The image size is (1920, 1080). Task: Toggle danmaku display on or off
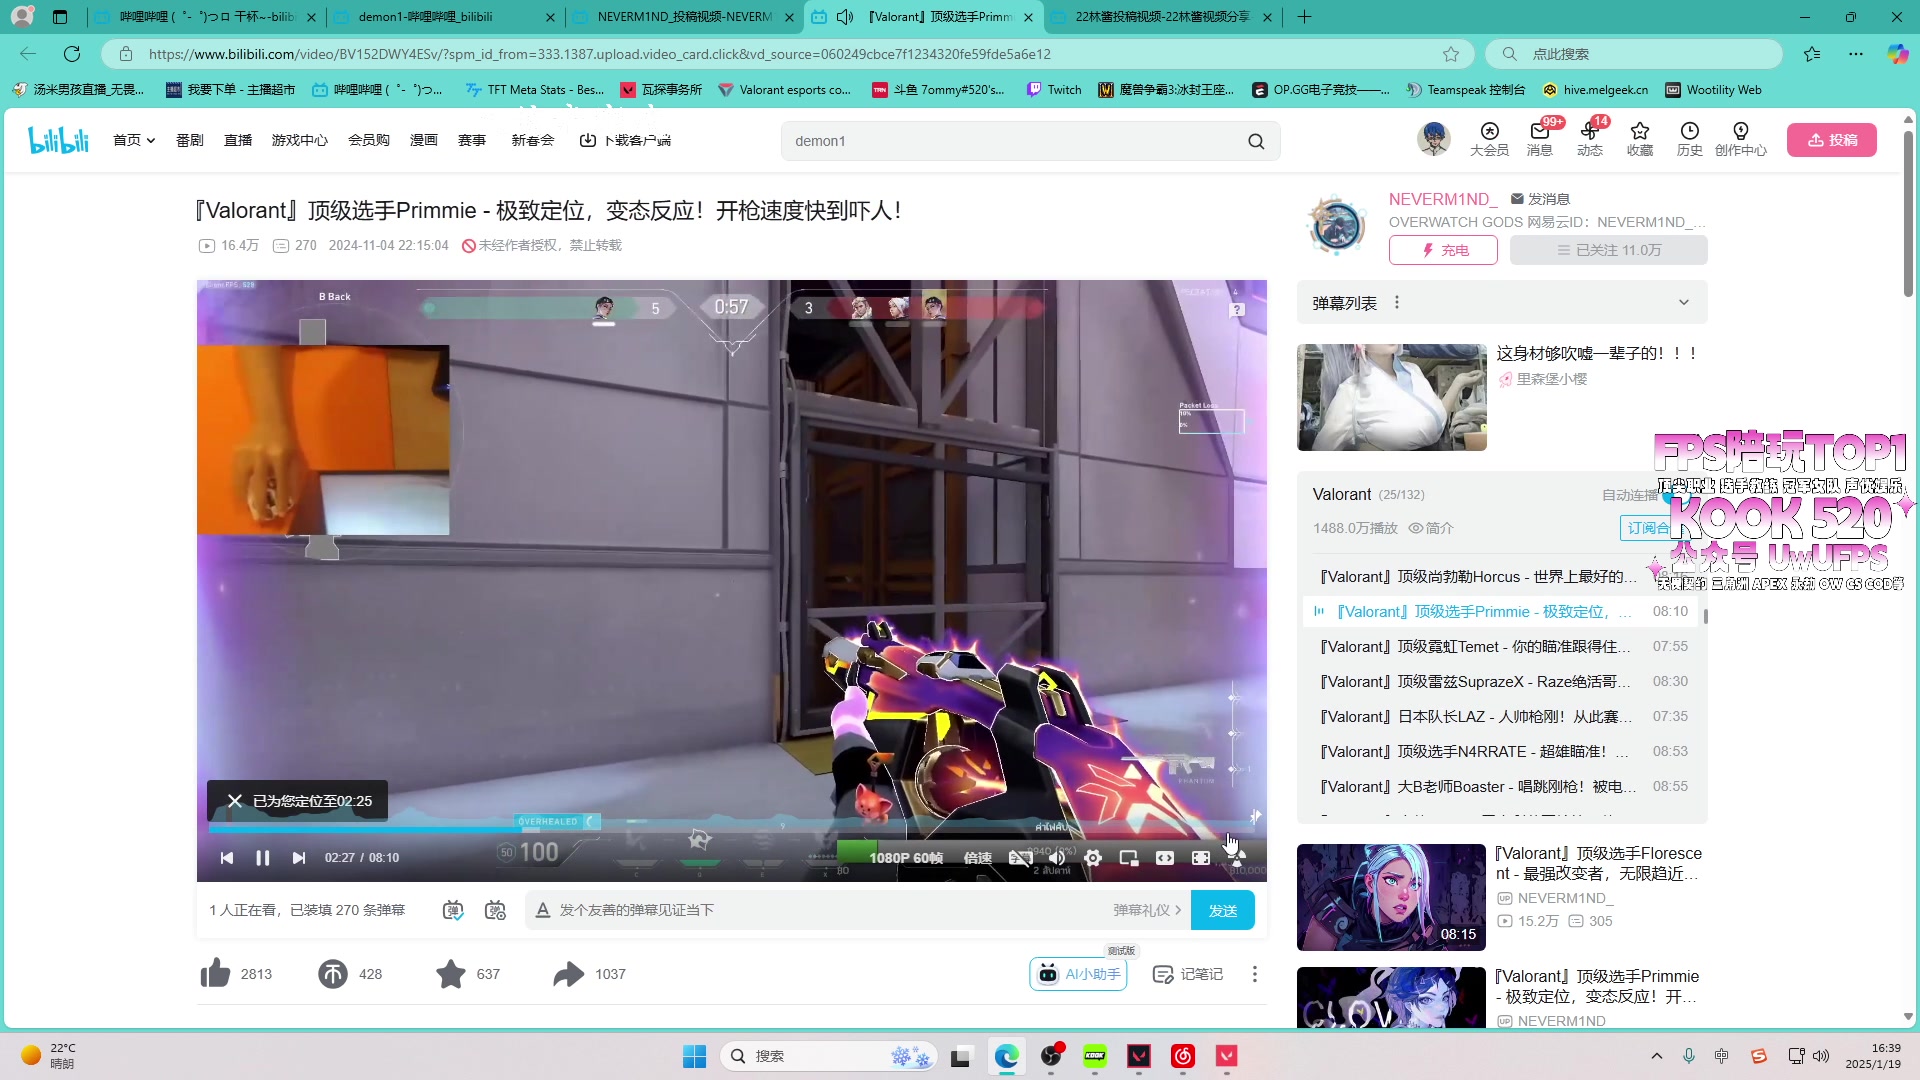tap(453, 910)
